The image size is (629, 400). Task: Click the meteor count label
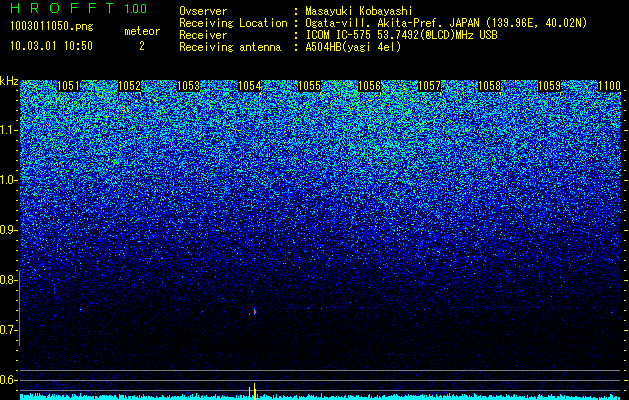click(142, 31)
